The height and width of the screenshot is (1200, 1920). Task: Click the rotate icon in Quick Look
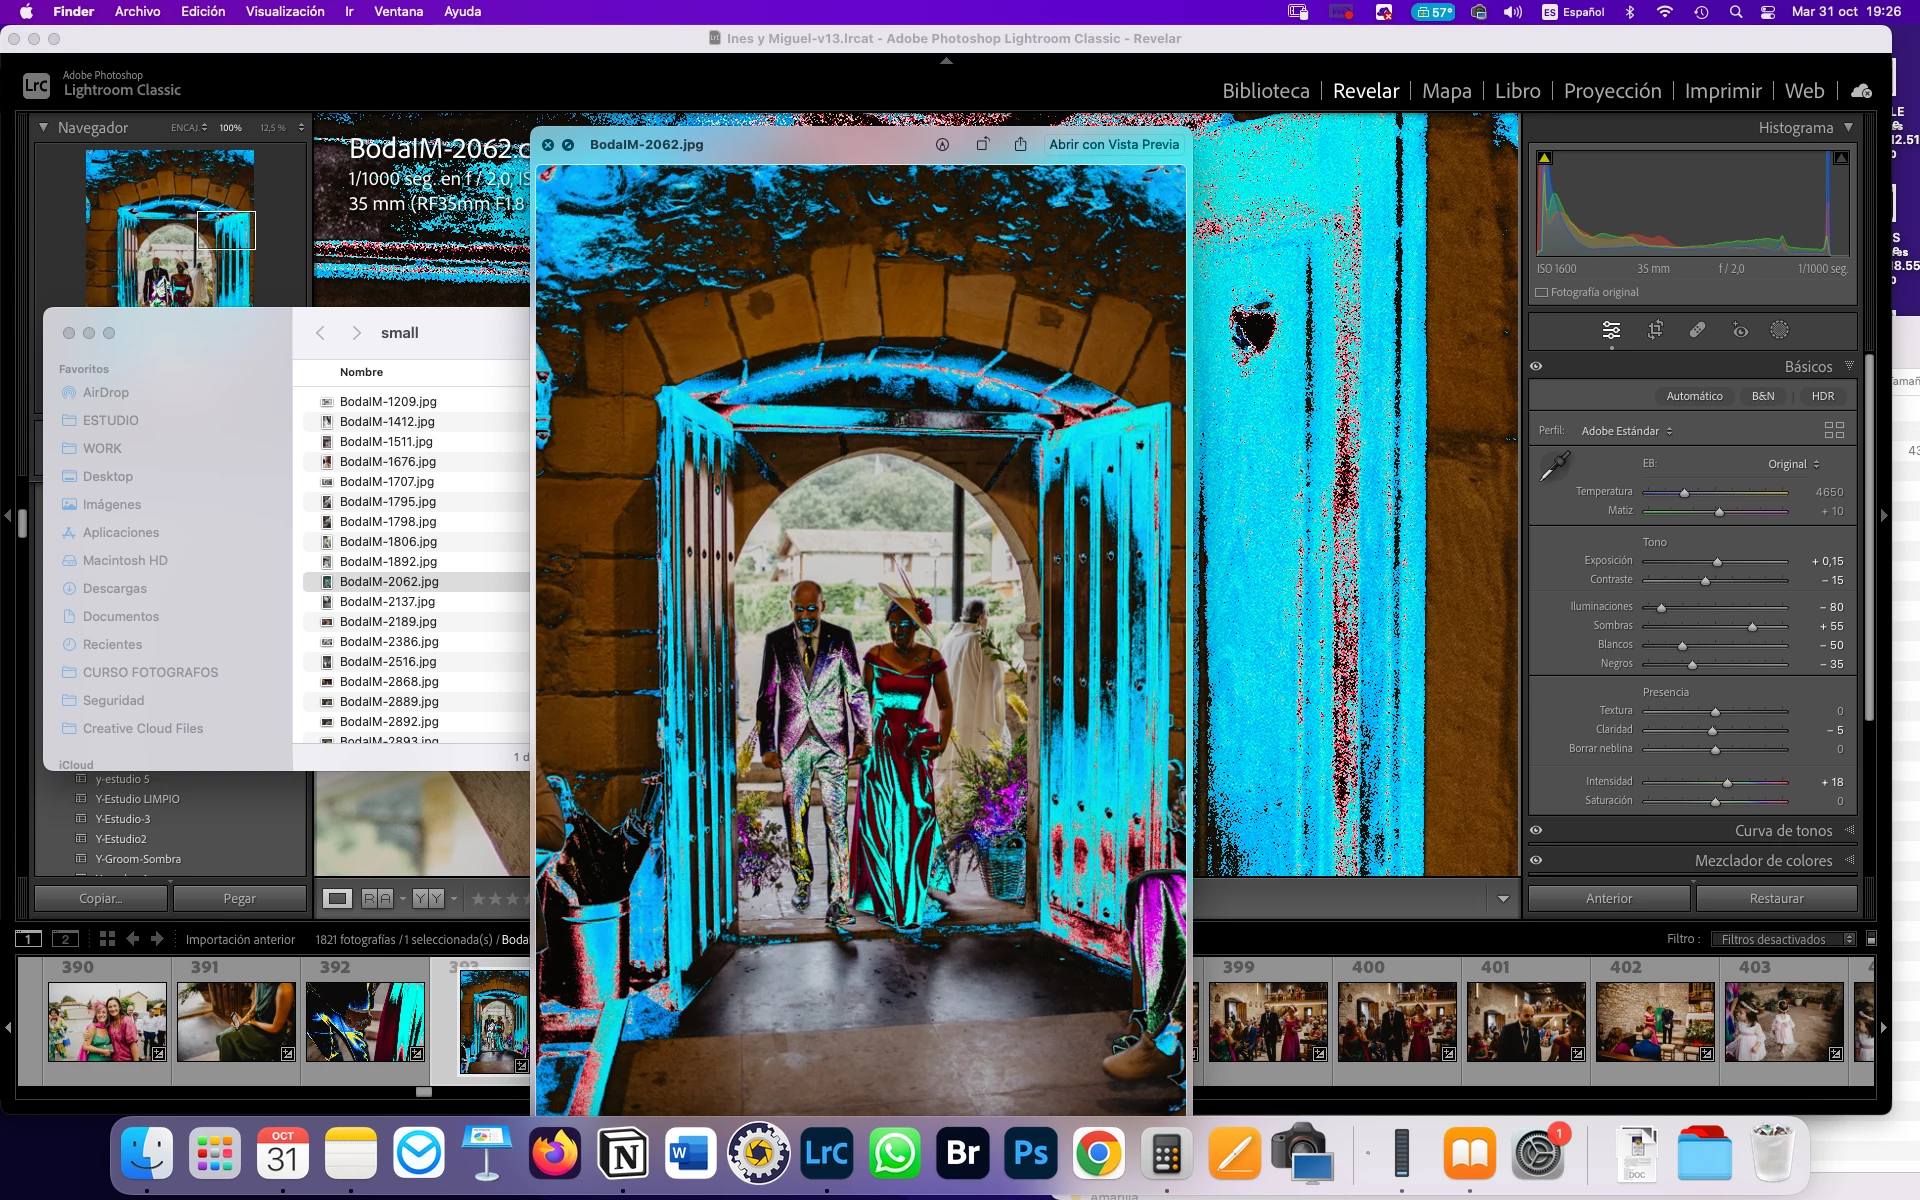[982, 144]
